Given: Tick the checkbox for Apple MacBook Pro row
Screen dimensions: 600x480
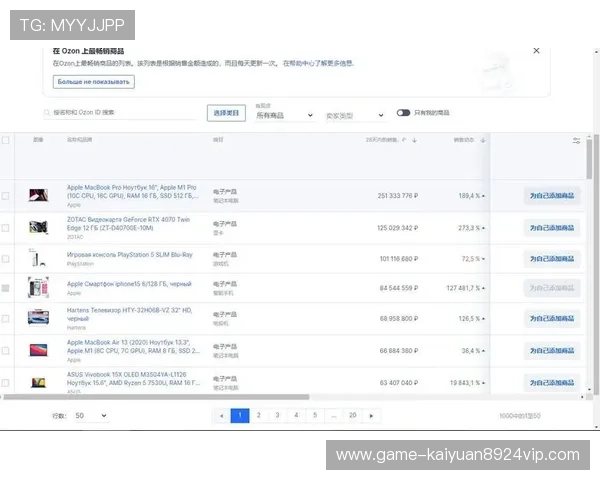Looking at the screenshot, I should pos(6,196).
